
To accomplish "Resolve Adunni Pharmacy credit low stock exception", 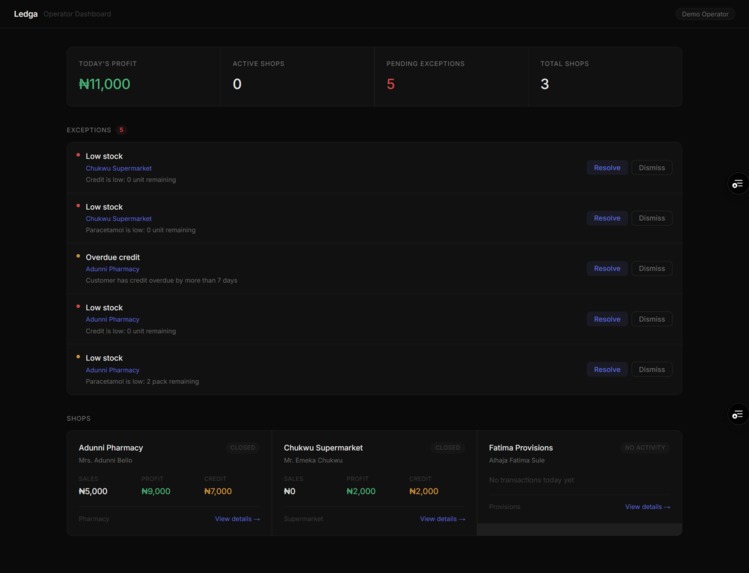I will [x=607, y=319].
